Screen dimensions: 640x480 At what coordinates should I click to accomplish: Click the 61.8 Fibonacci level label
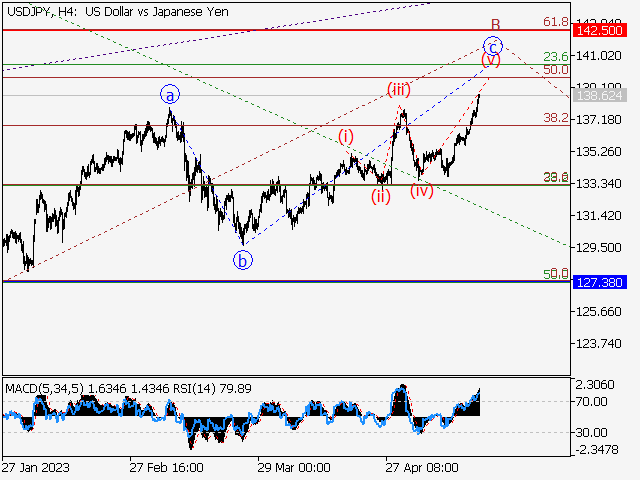coord(556,22)
